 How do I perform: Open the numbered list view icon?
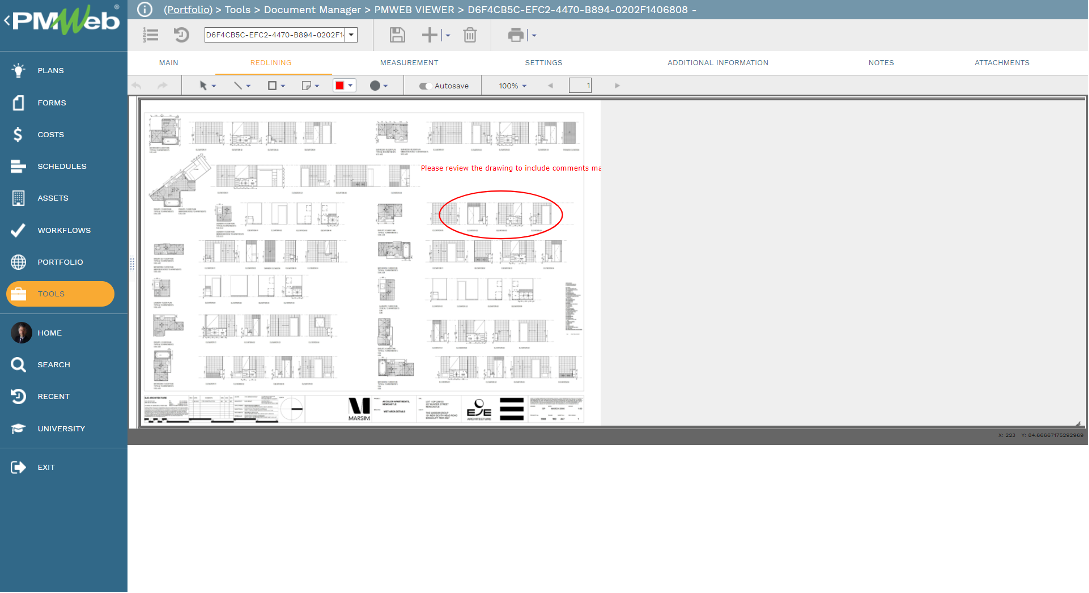150,35
